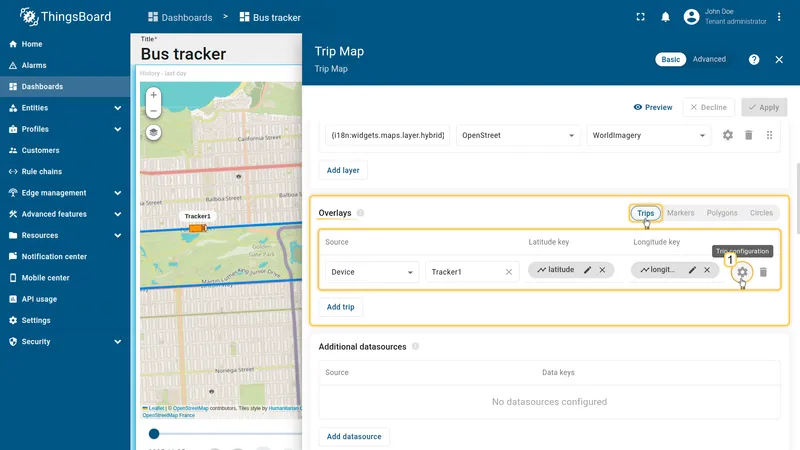The image size is (800, 450).
Task: Expand the Security chevron
Action: pyautogui.click(x=118, y=342)
